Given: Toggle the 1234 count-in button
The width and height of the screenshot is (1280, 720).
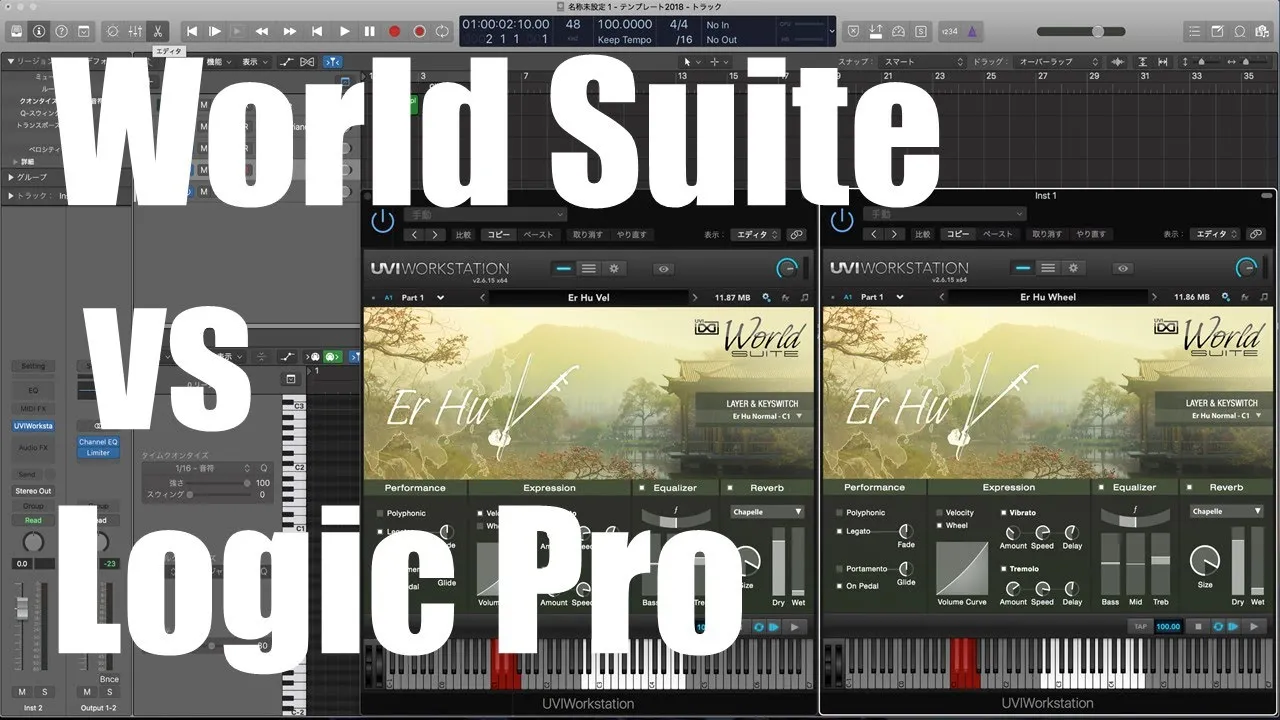Looking at the screenshot, I should [x=949, y=31].
